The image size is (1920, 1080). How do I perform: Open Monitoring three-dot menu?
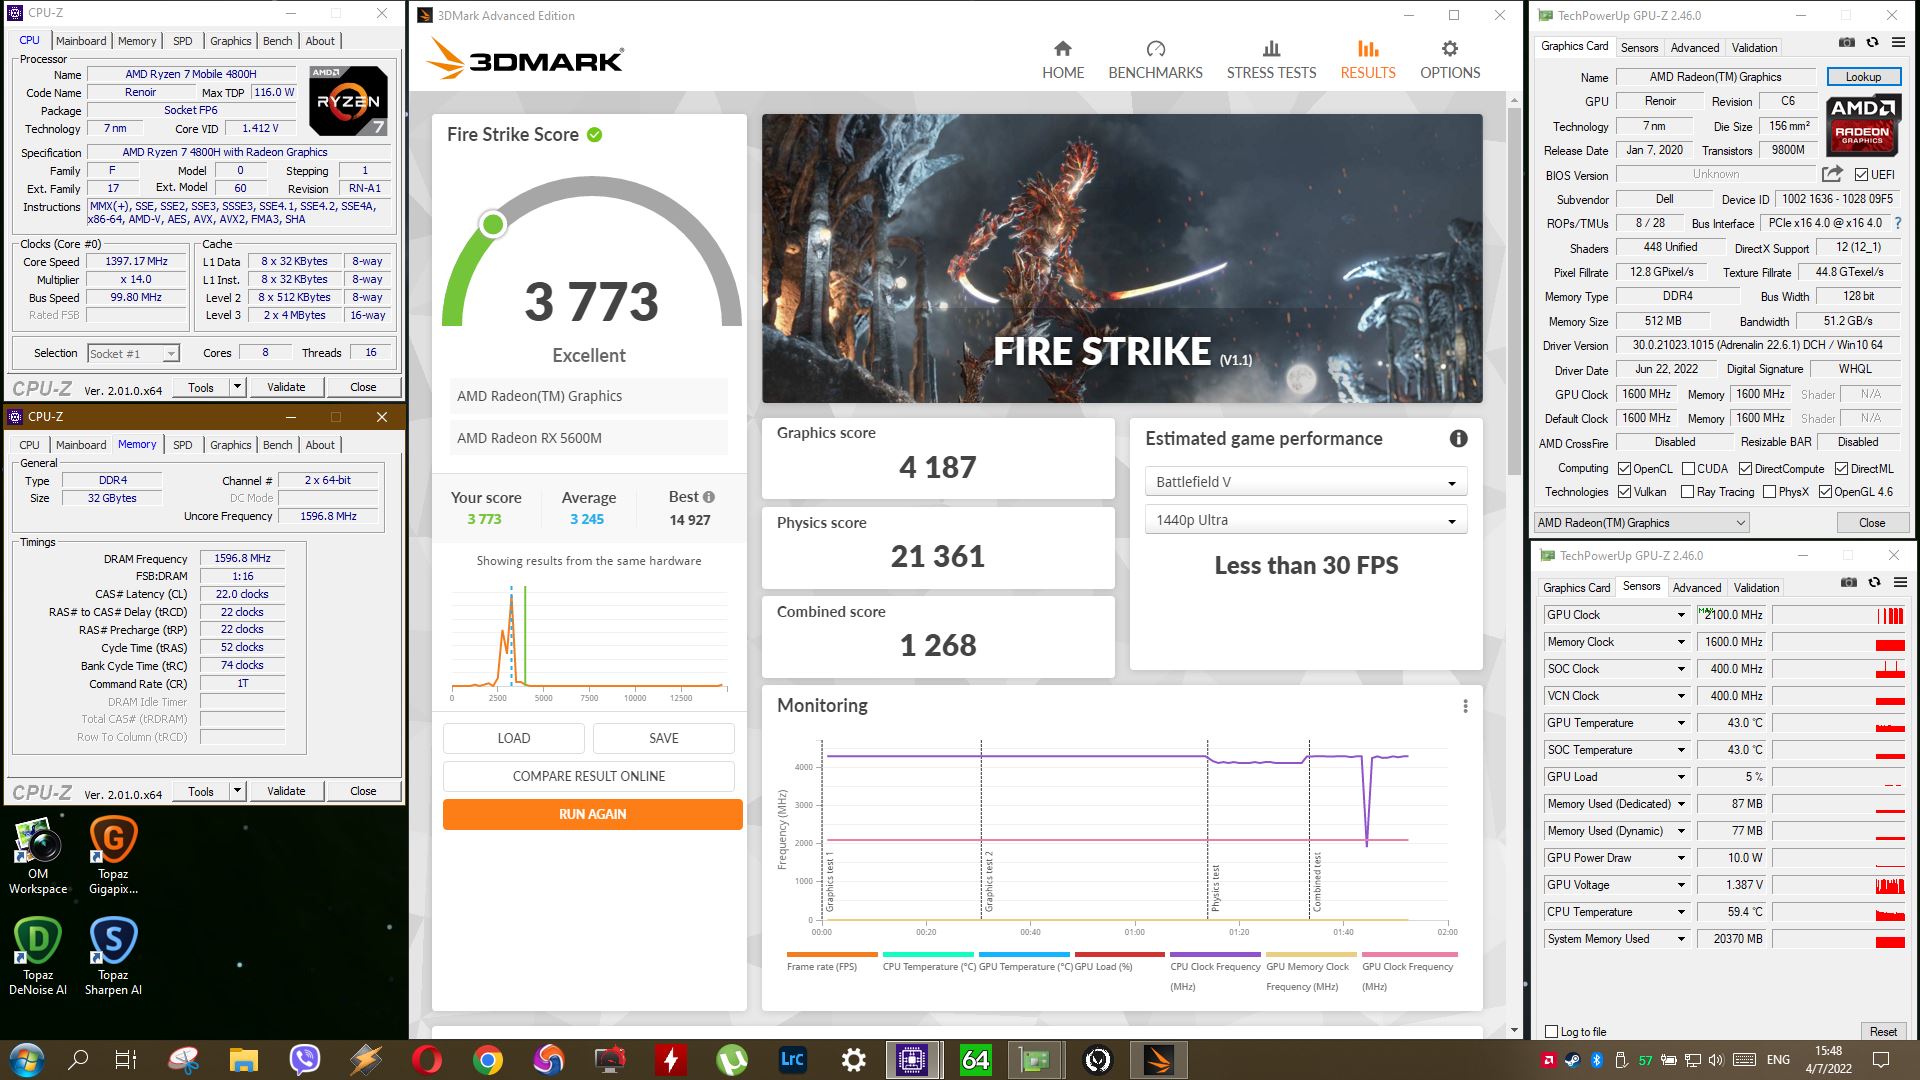click(x=1465, y=706)
